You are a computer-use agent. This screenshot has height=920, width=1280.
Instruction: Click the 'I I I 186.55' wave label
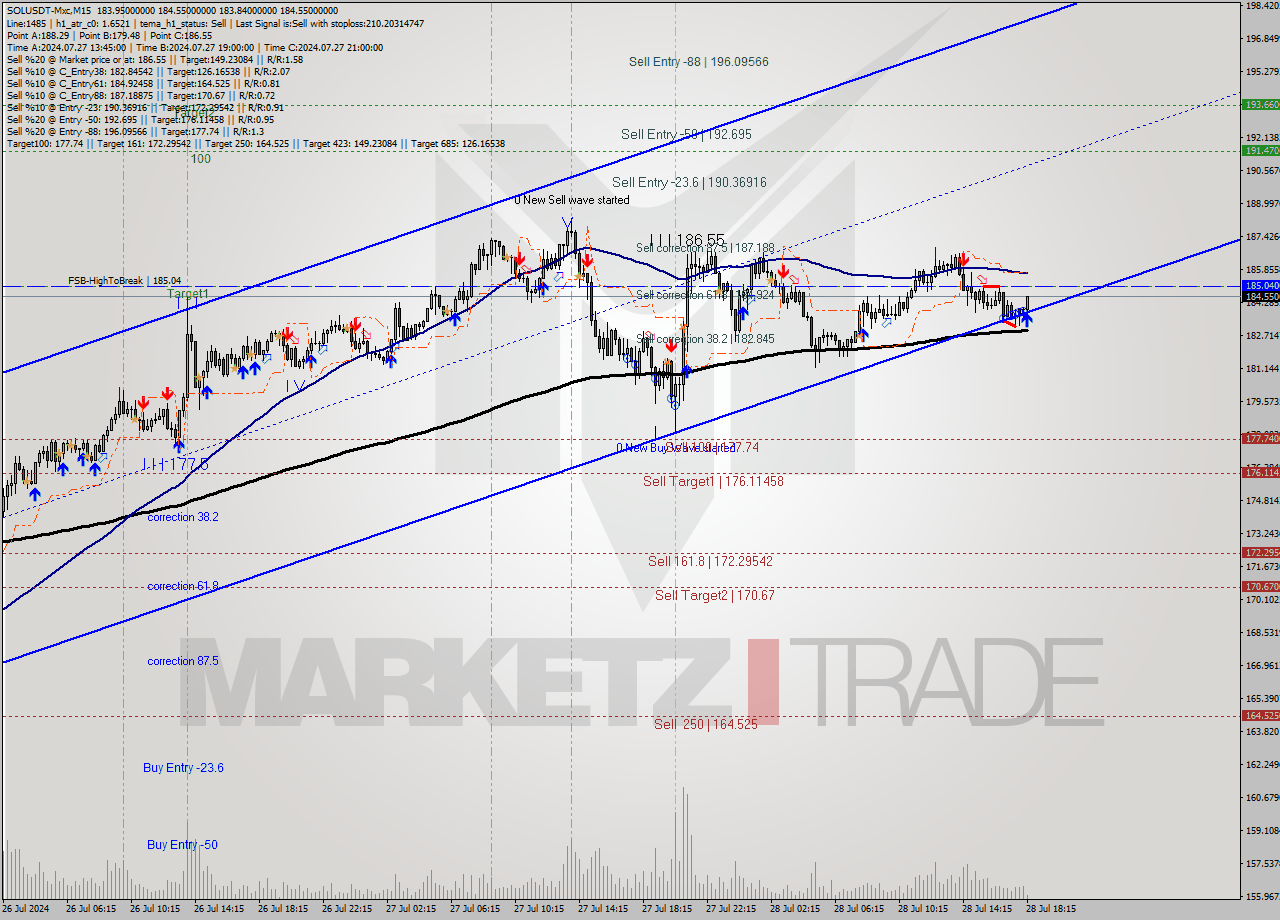tap(686, 241)
